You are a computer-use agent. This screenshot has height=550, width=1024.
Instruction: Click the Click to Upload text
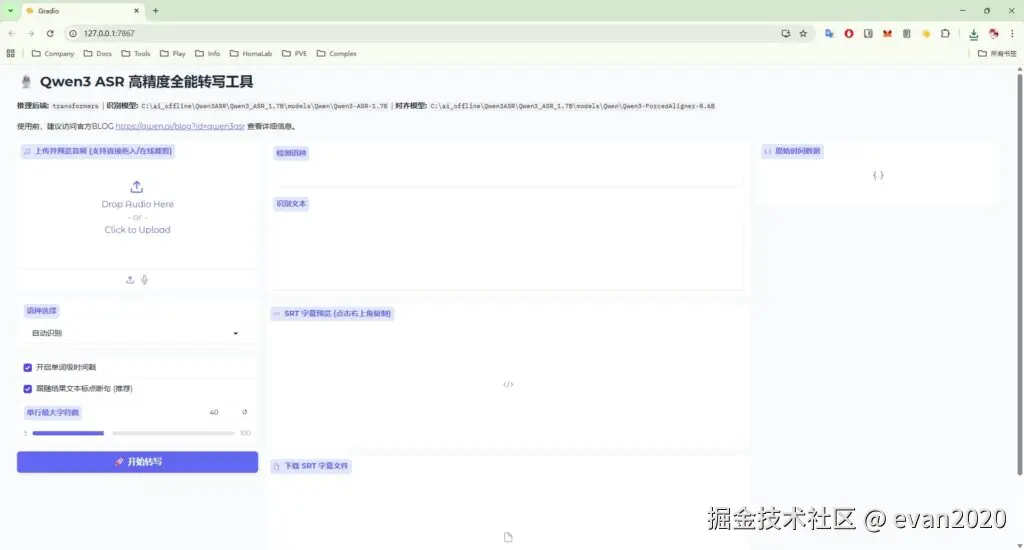(137, 230)
